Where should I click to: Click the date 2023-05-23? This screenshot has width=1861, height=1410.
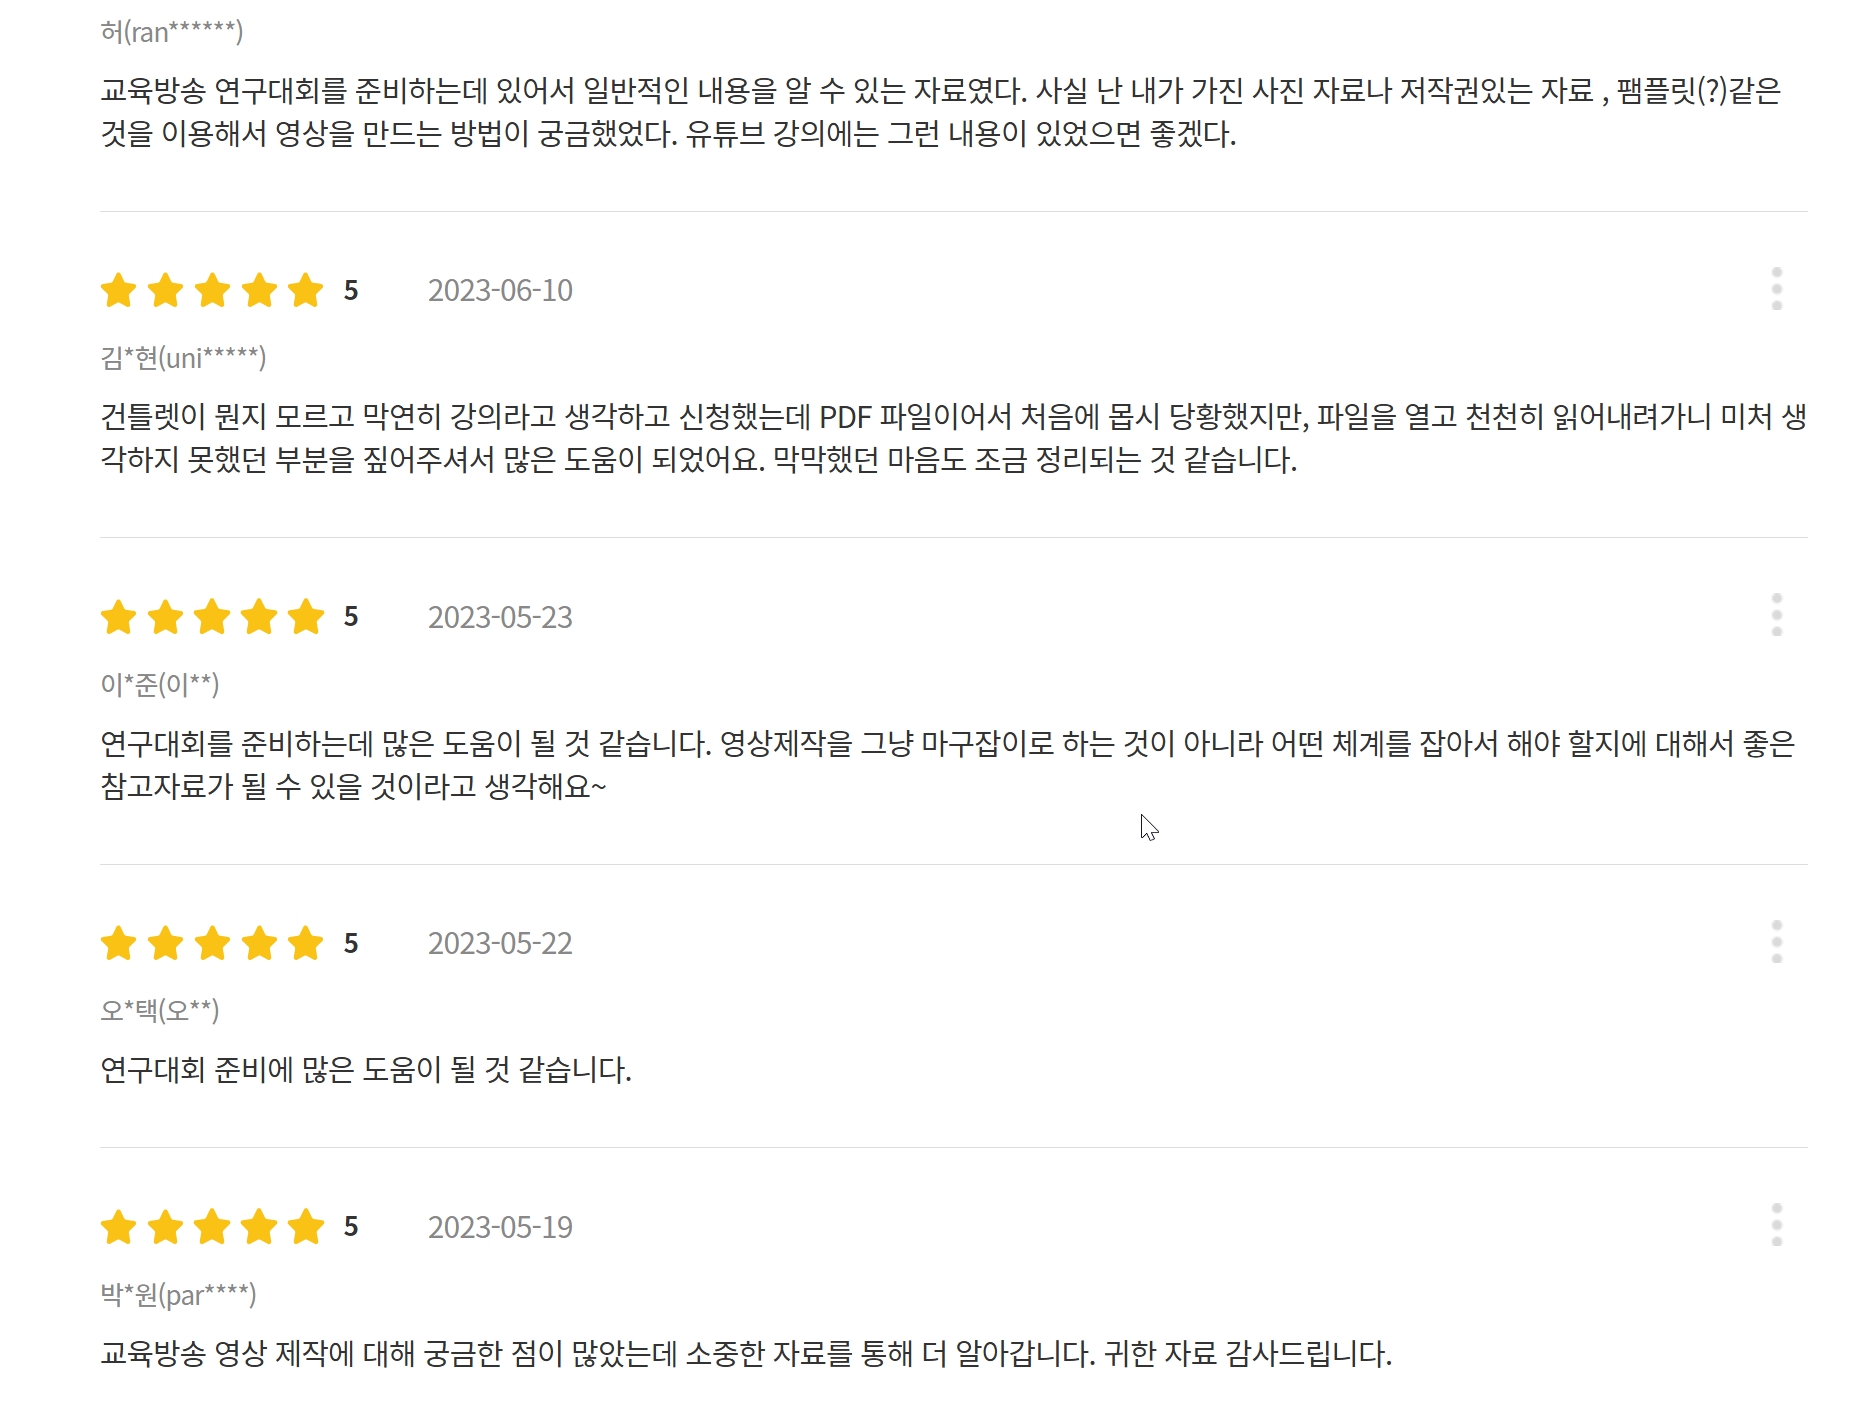click(500, 617)
